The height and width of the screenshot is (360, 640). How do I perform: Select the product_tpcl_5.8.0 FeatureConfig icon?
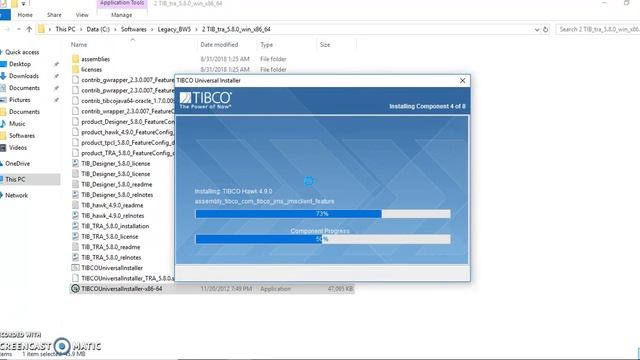75,142
